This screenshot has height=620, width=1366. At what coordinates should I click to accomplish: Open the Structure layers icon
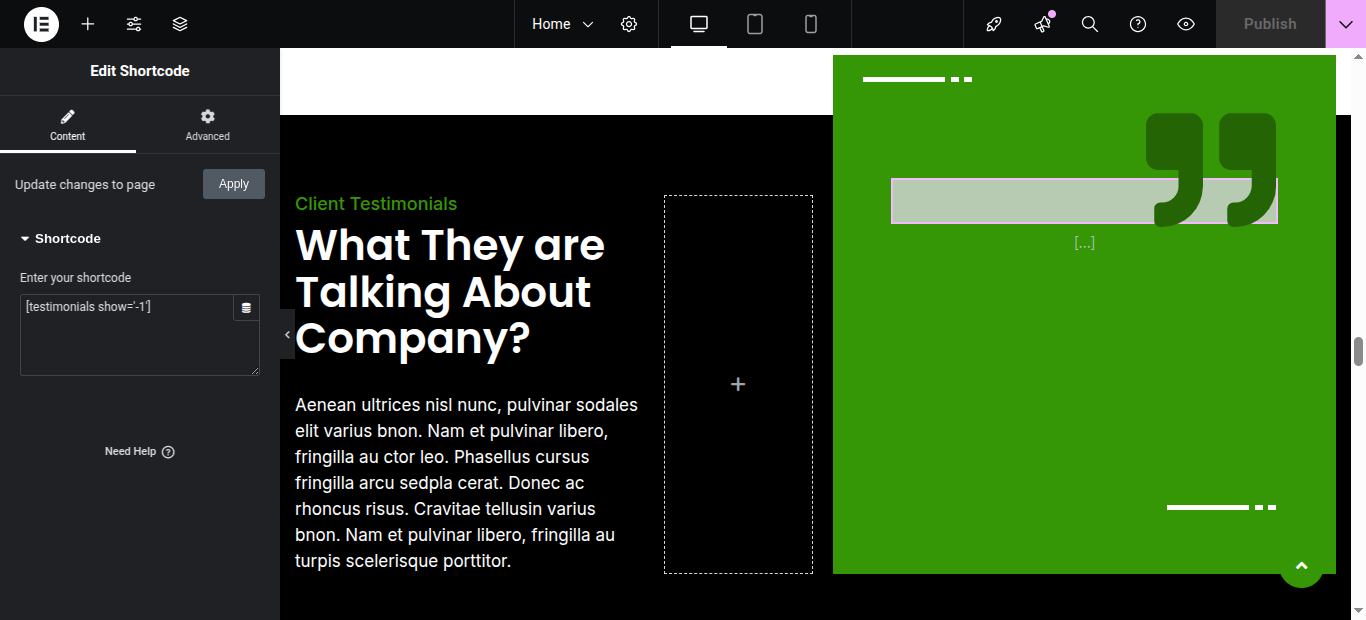[x=180, y=24]
